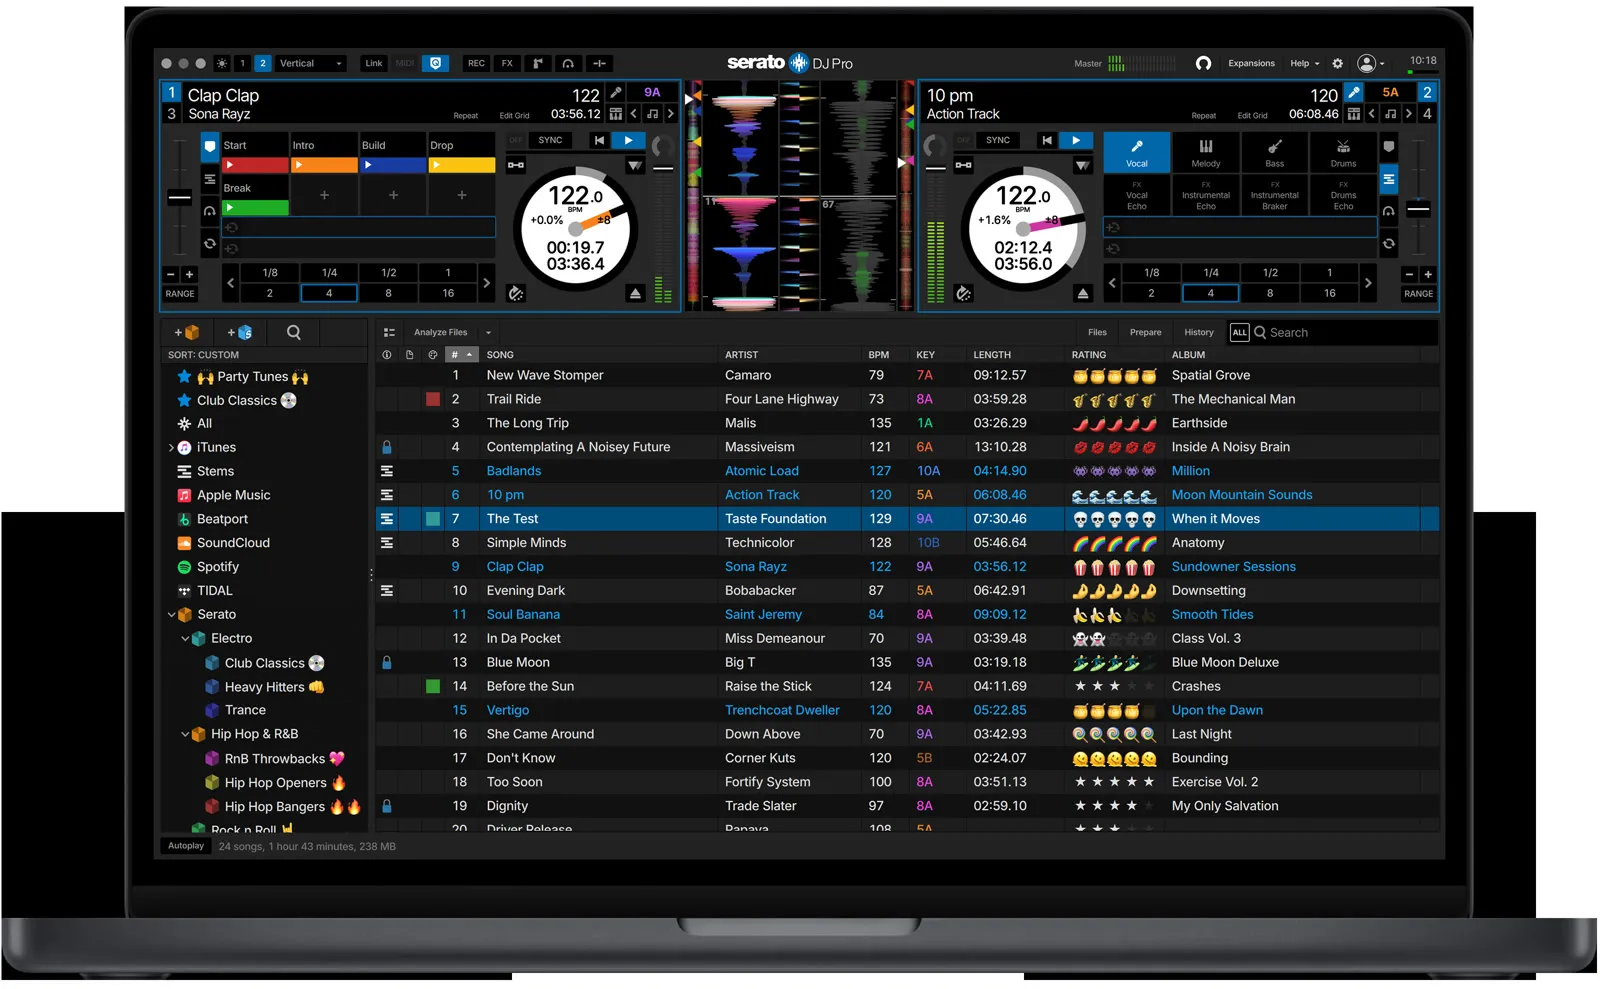The image size is (1600, 989).
Task: Open the Vertical display mode dropdown
Action: tap(310, 63)
